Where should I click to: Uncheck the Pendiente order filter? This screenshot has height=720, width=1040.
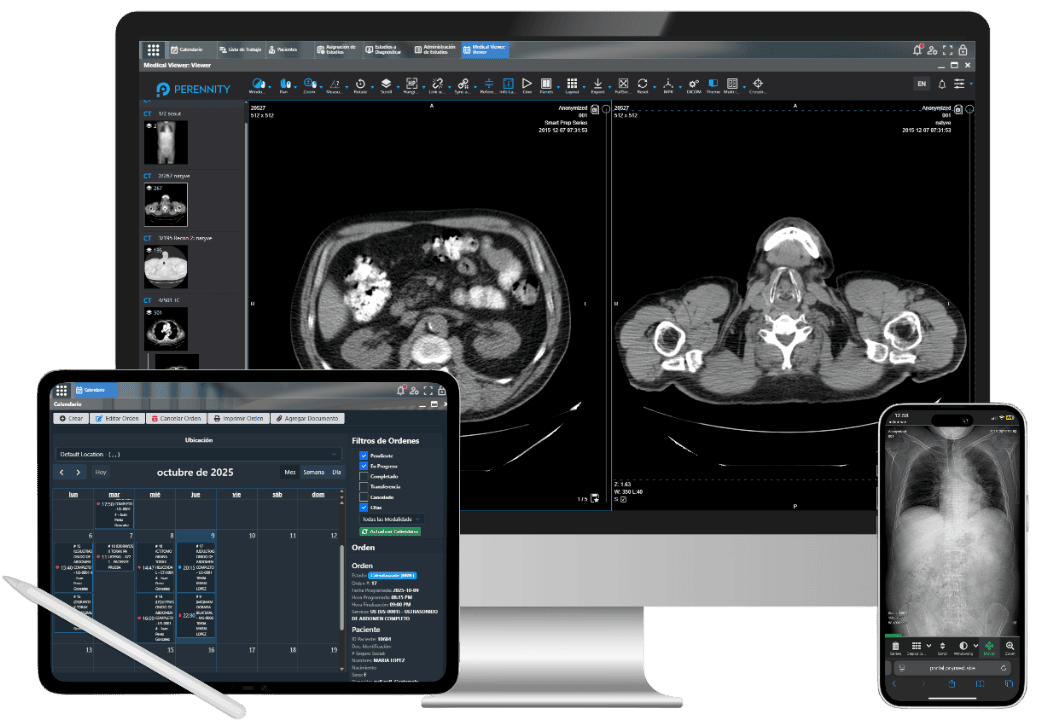[363, 456]
